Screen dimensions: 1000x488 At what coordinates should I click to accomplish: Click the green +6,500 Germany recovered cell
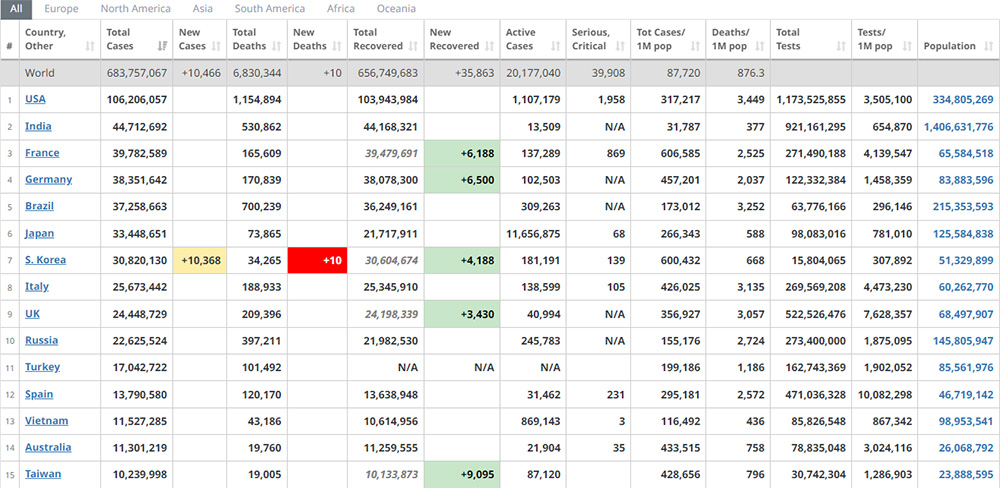click(x=461, y=180)
